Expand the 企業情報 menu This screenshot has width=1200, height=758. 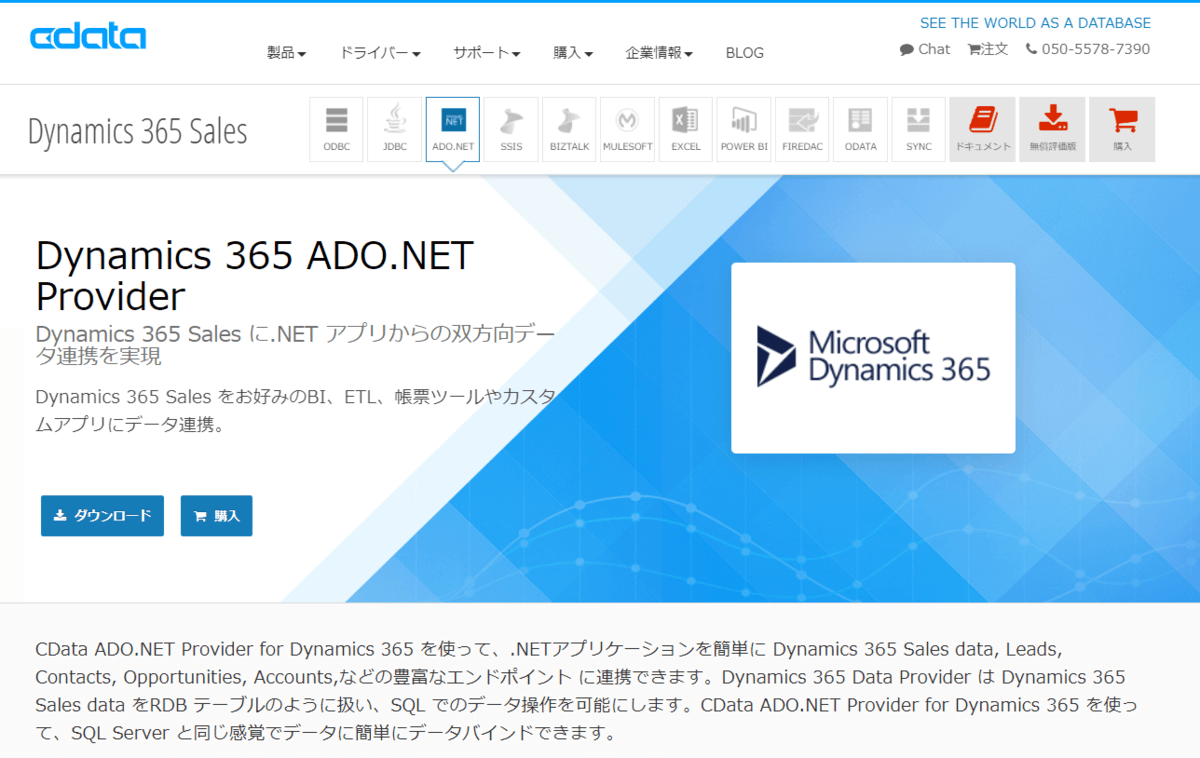tap(659, 53)
